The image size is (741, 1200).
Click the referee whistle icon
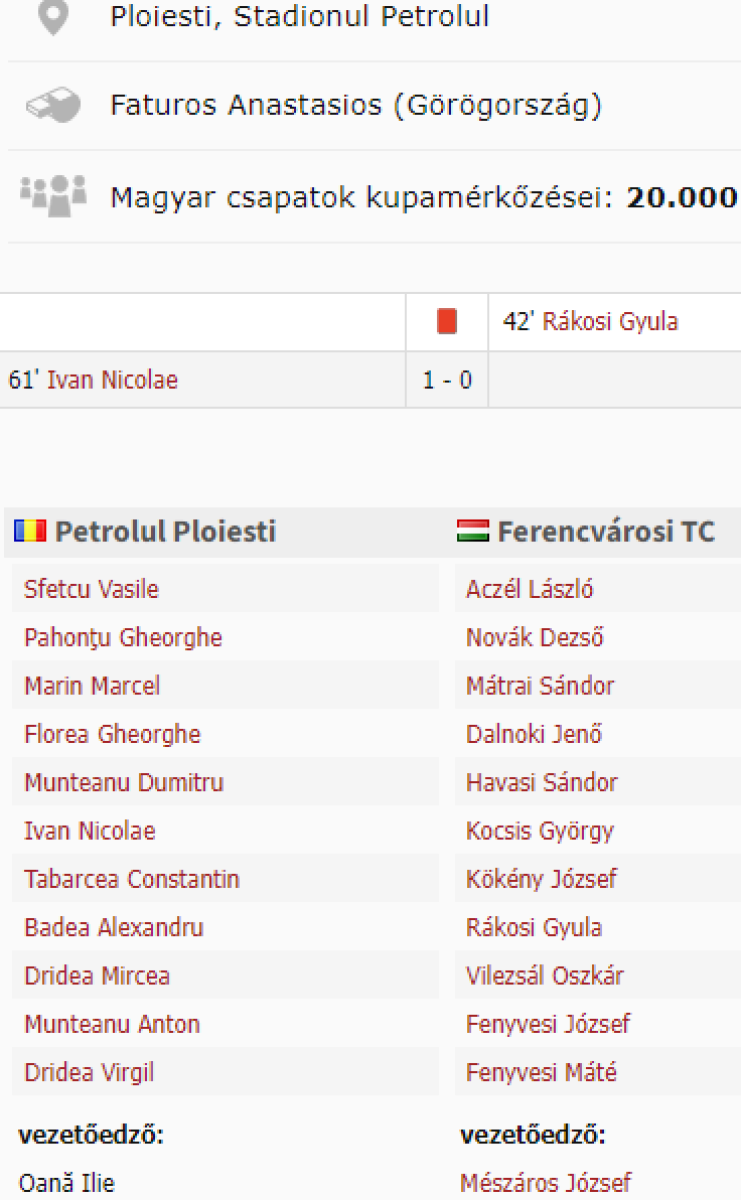pos(53,105)
